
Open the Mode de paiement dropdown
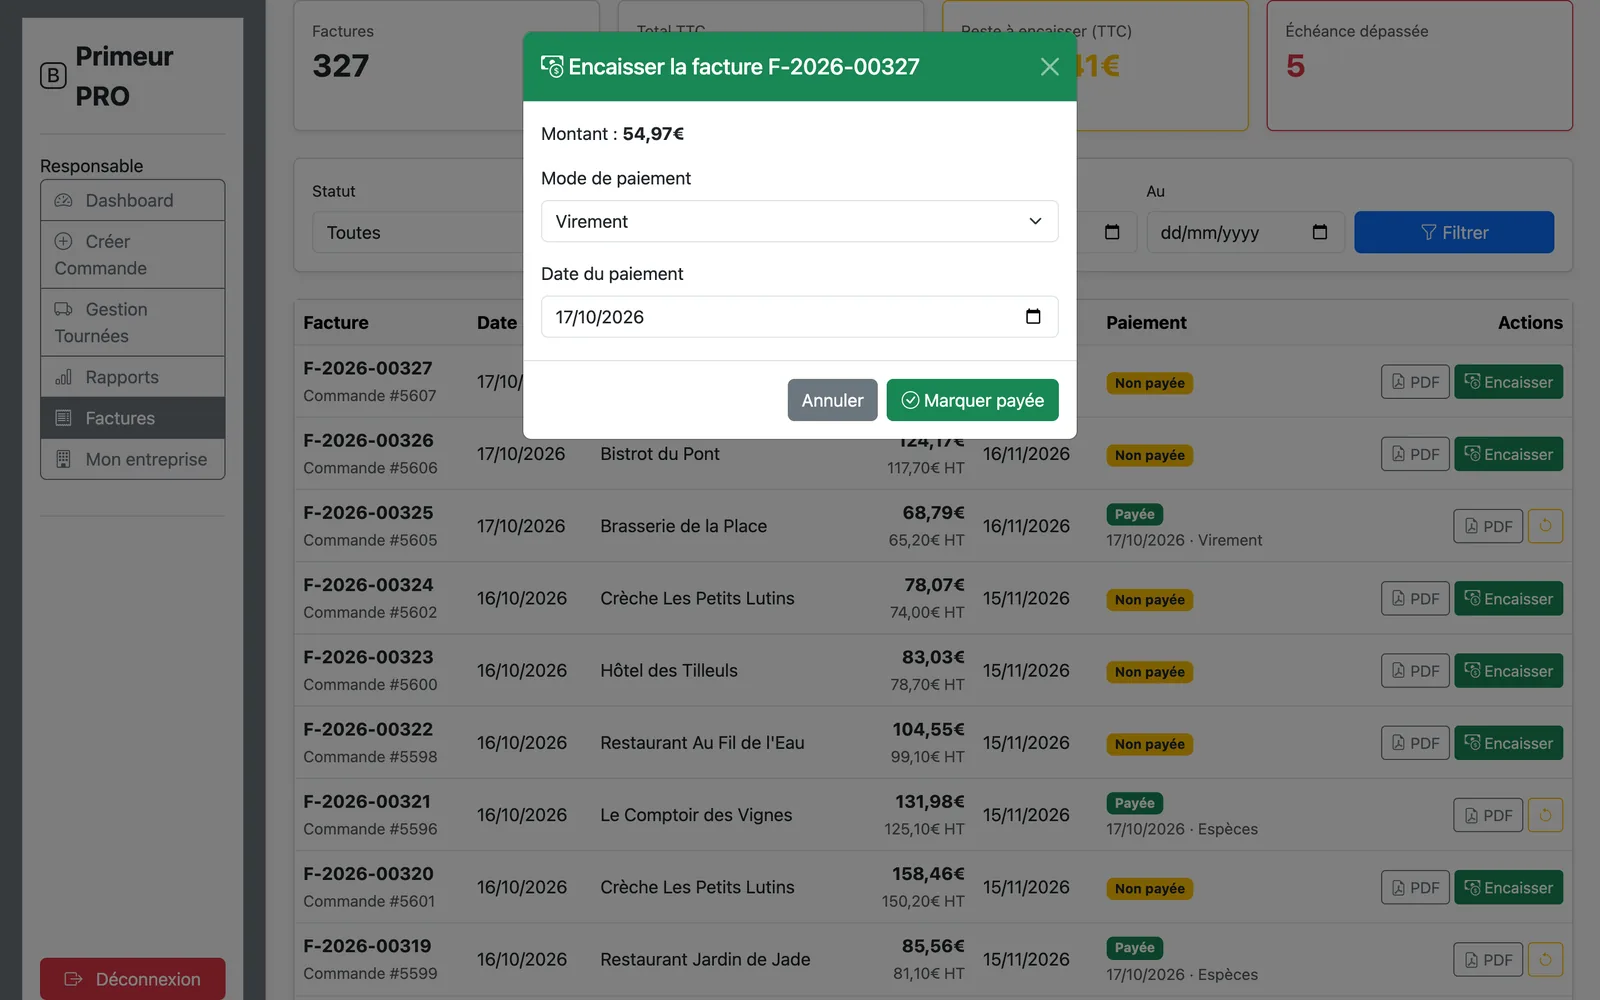tap(799, 221)
